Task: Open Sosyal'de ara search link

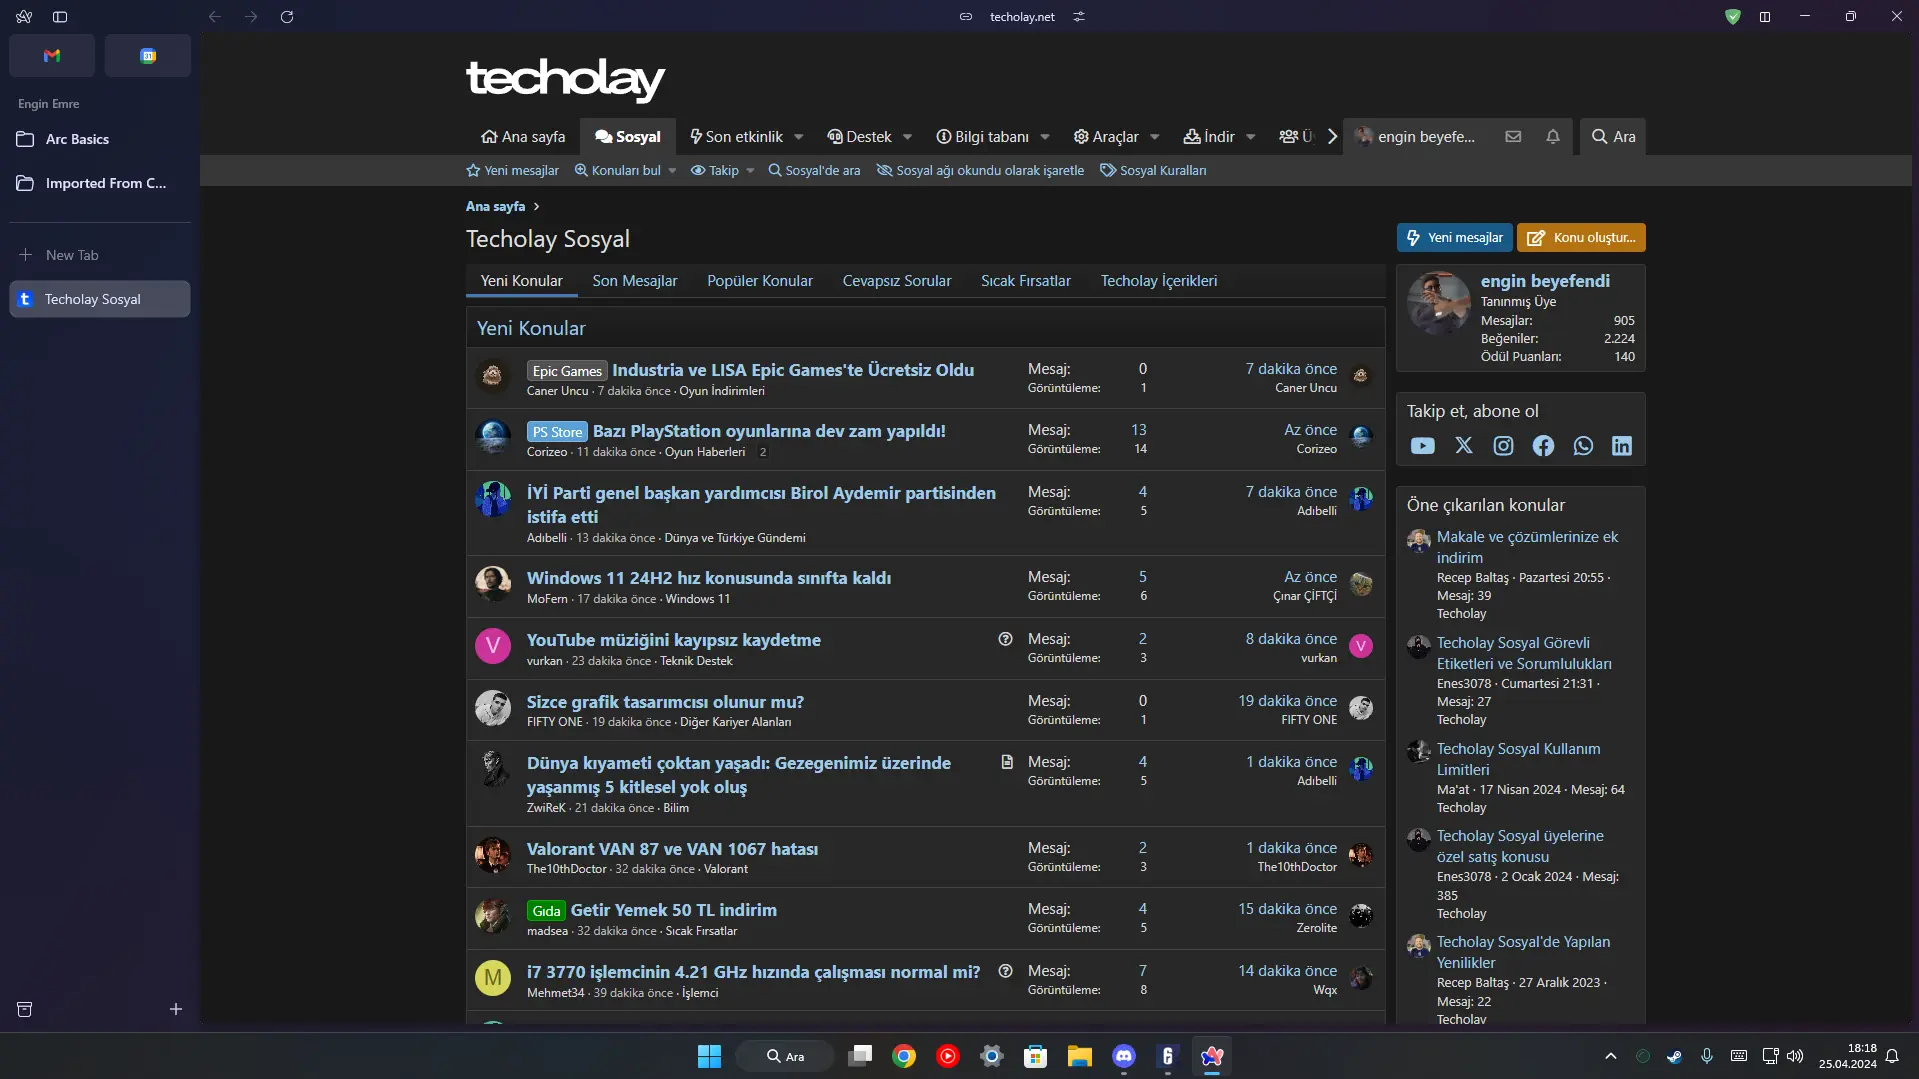Action: [x=814, y=171]
